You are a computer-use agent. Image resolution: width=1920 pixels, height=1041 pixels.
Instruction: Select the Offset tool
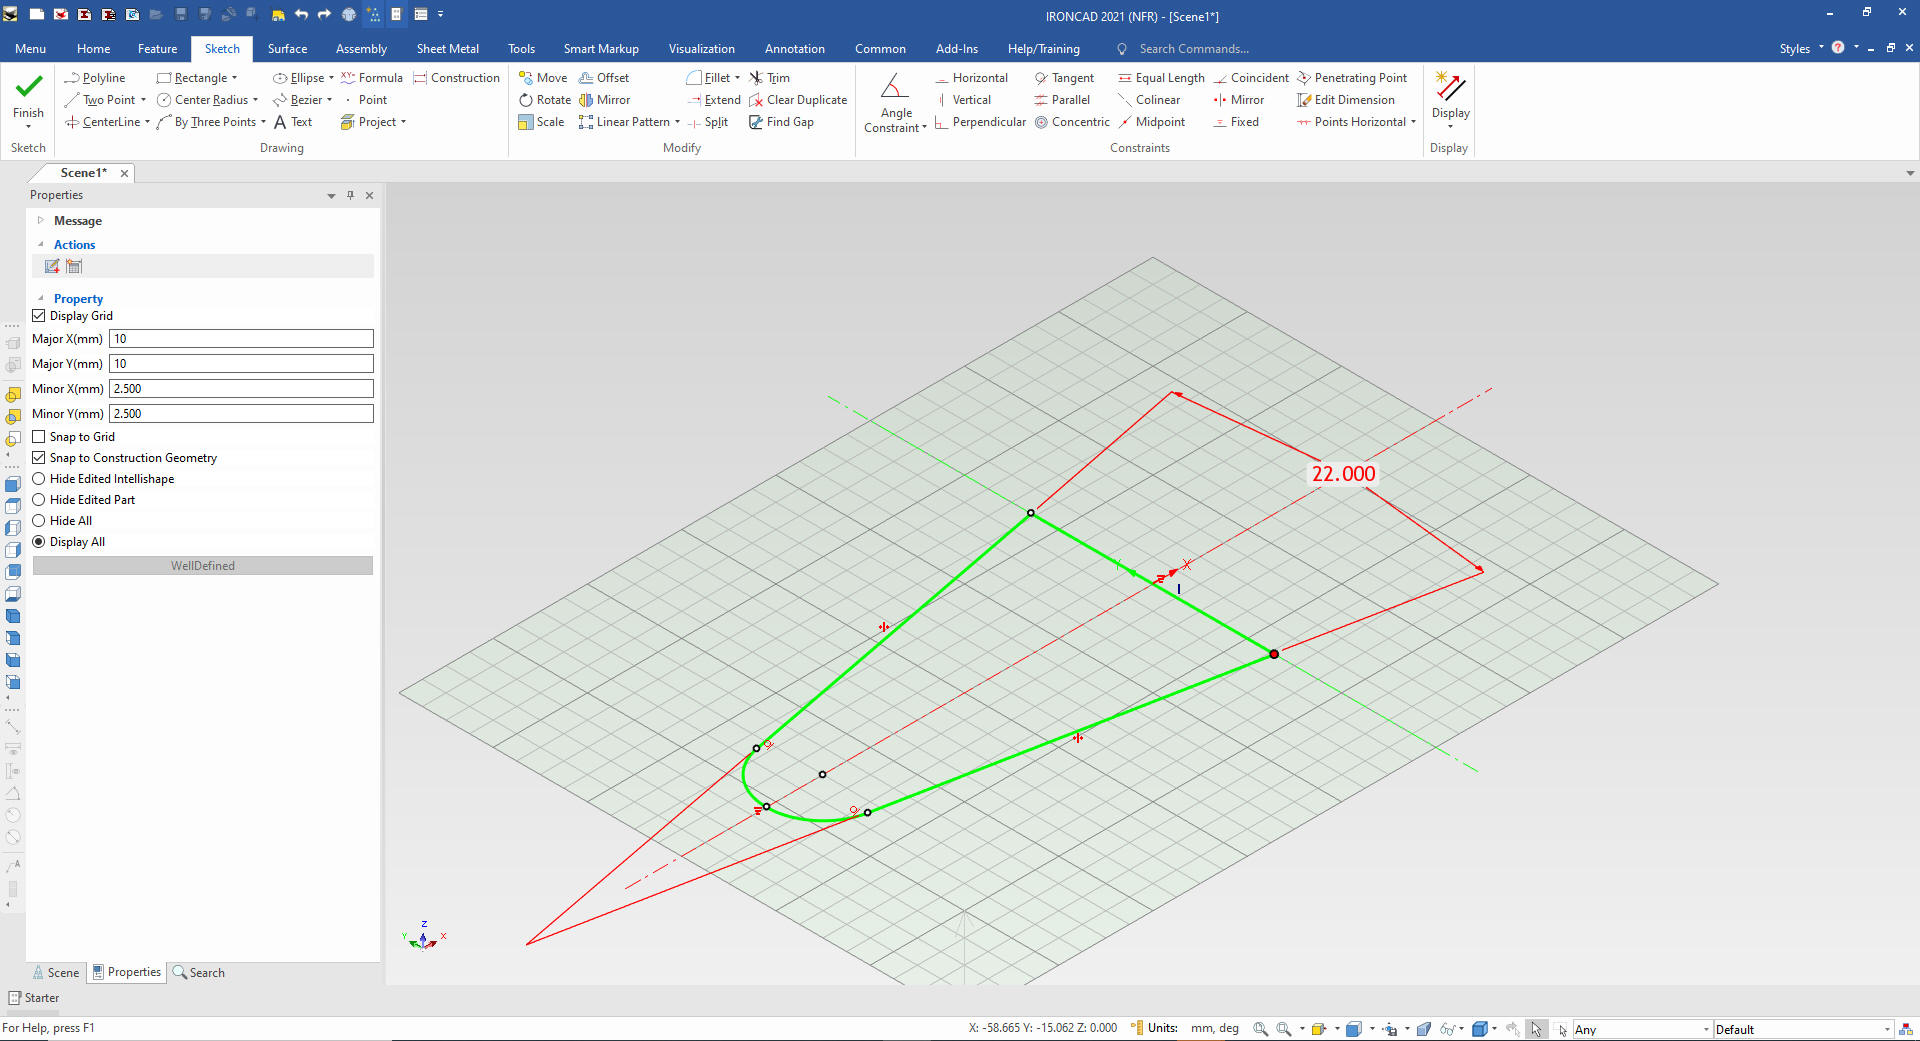click(604, 78)
